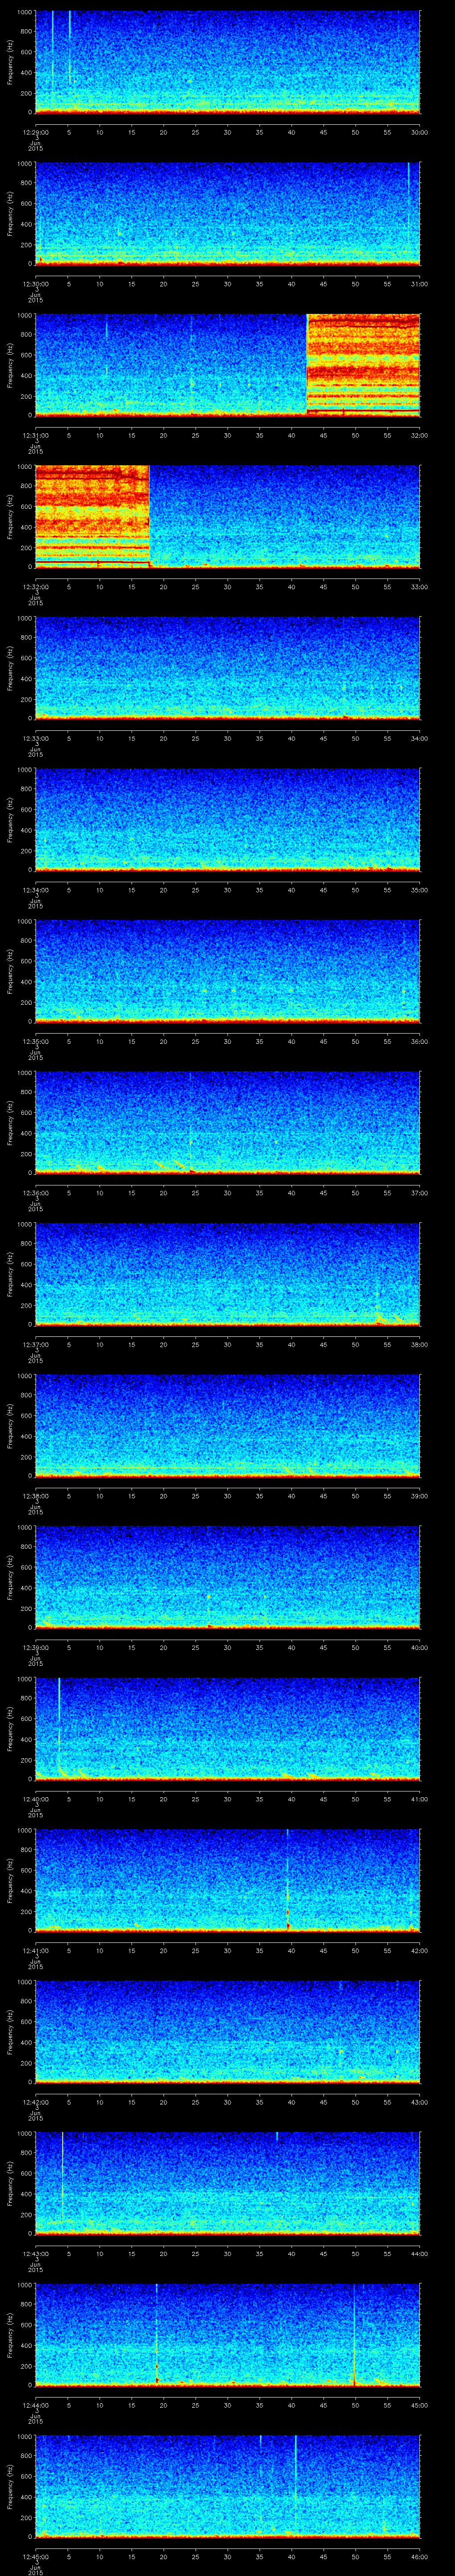Click the 33:00 end time label
Viewport: 455px width, 2576px height.
(420, 587)
